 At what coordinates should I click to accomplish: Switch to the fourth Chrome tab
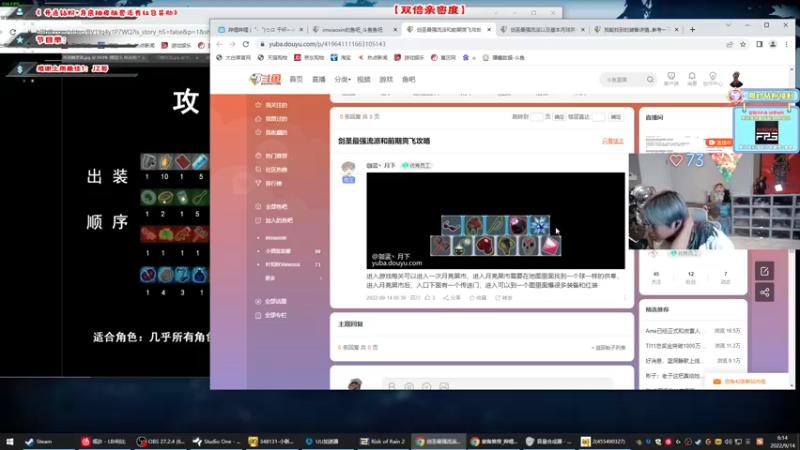point(541,30)
